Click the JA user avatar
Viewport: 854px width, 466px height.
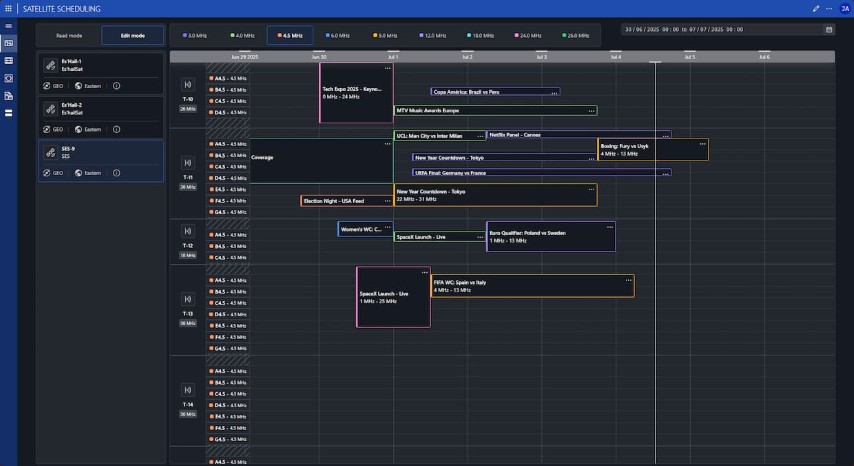tap(845, 8)
